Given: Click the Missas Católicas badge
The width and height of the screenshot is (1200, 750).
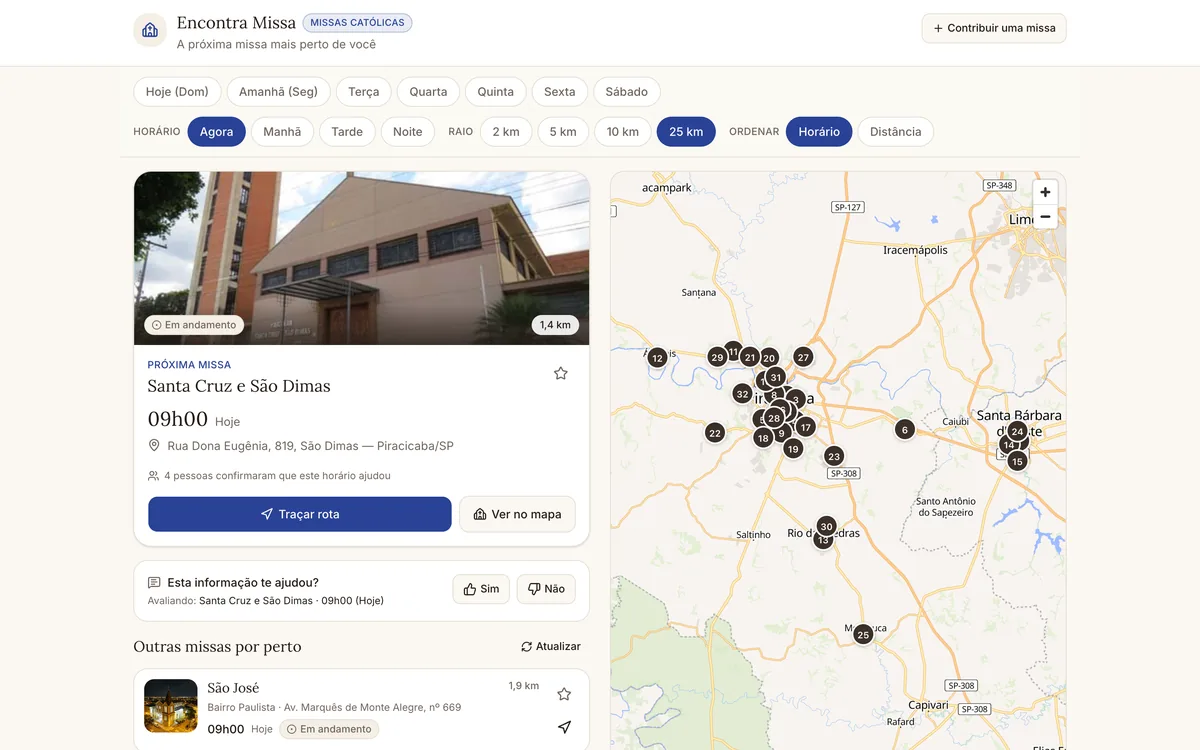Looking at the screenshot, I should pyautogui.click(x=357, y=23).
